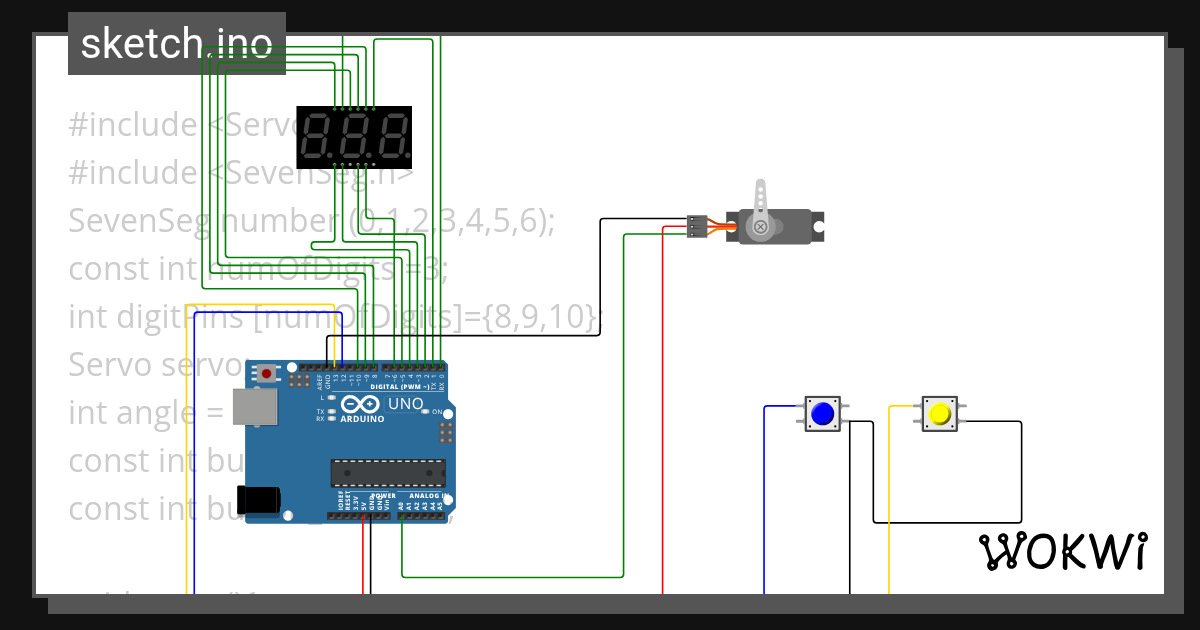Click the 'int angle =' code line

(x=145, y=412)
